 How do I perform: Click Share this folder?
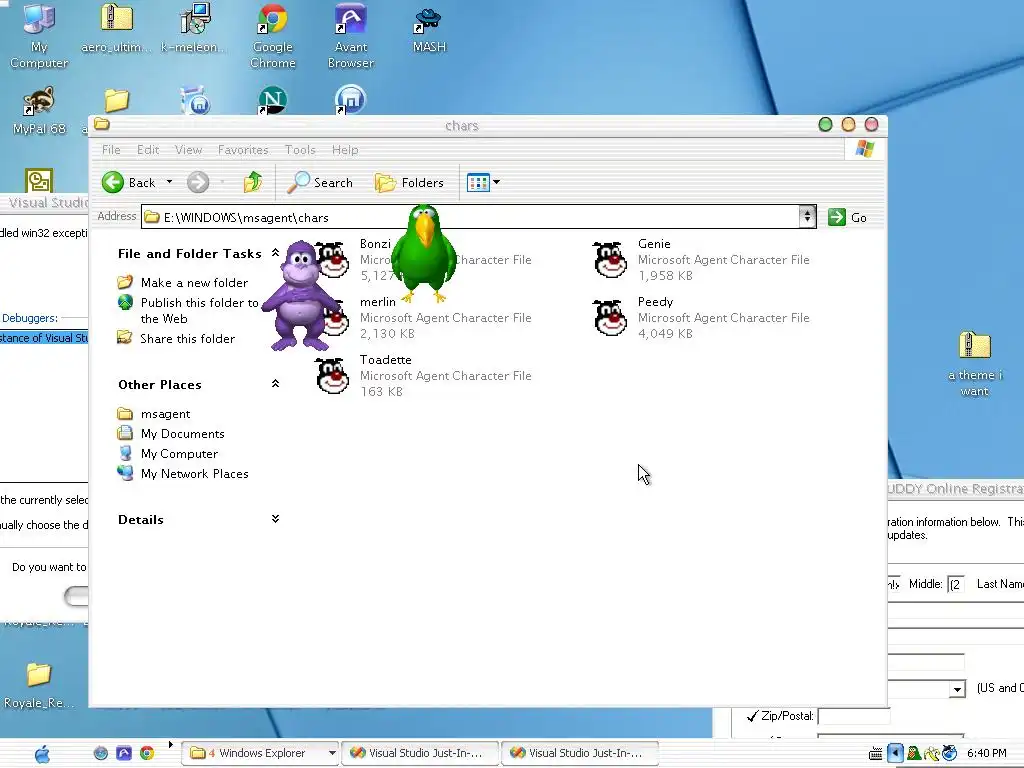point(187,338)
